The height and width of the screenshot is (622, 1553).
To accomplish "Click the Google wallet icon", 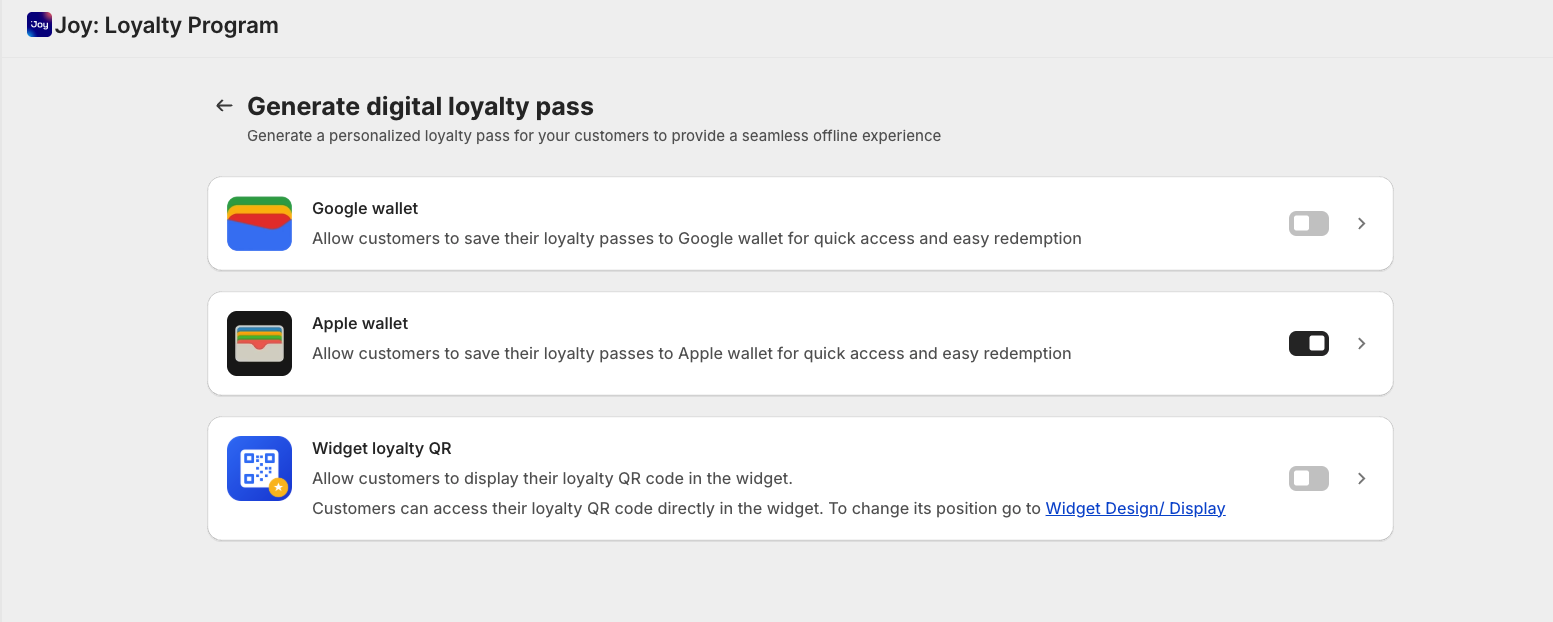I will (259, 223).
